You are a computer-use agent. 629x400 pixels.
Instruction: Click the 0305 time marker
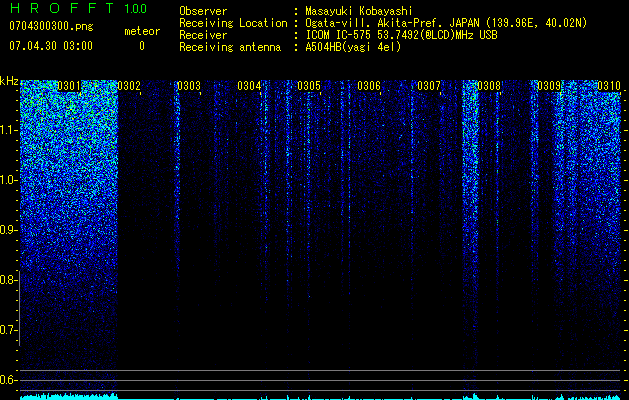309,86
